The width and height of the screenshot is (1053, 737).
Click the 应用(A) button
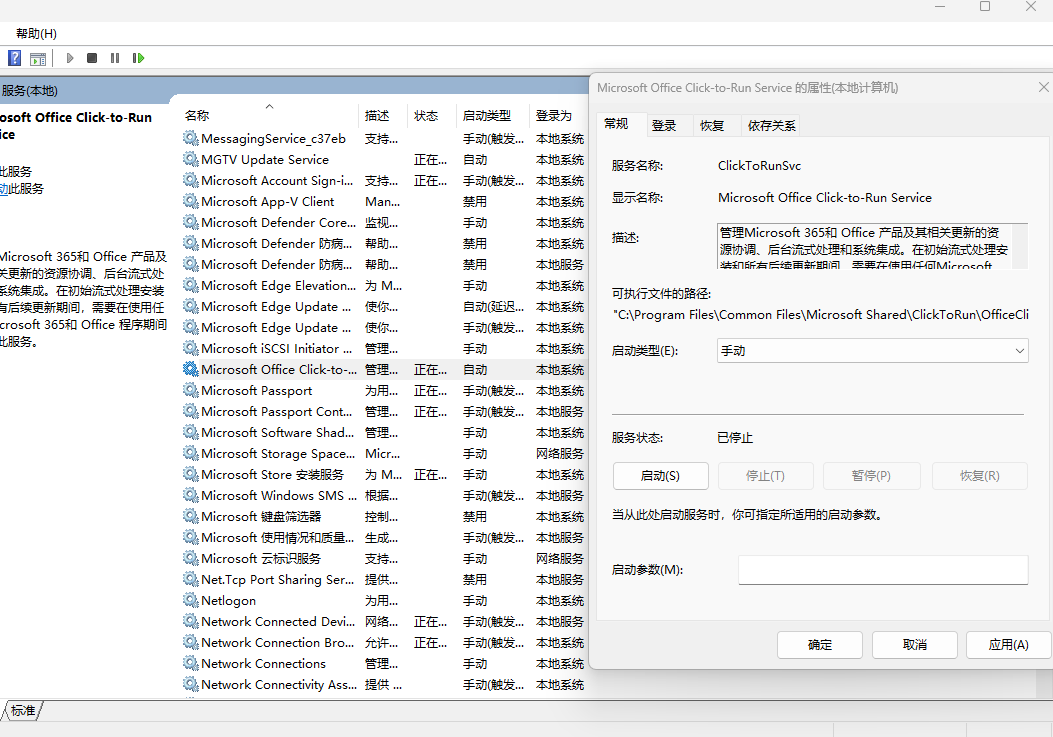[1009, 645]
